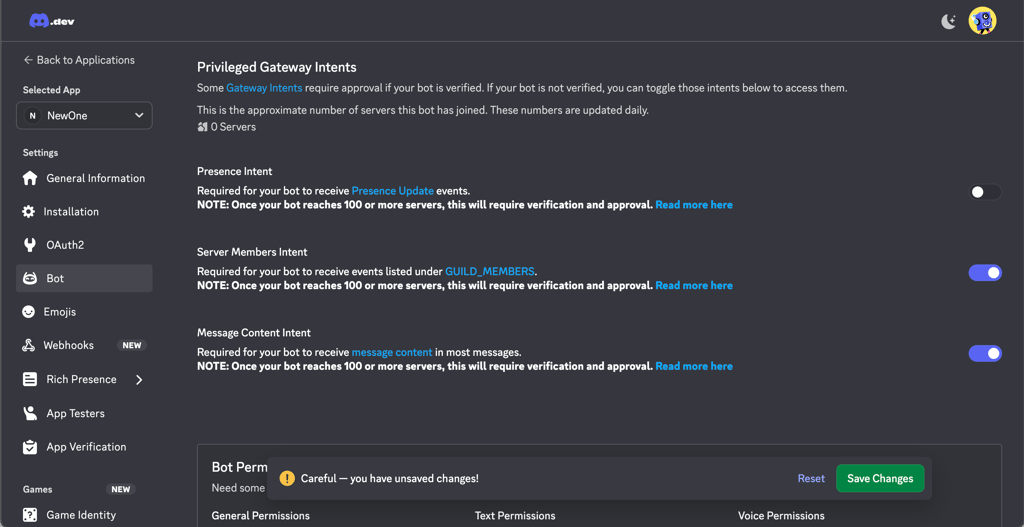Viewport: 1024px width, 527px height.
Task: Click Read more here under Presence Intent
Action: (x=694, y=204)
